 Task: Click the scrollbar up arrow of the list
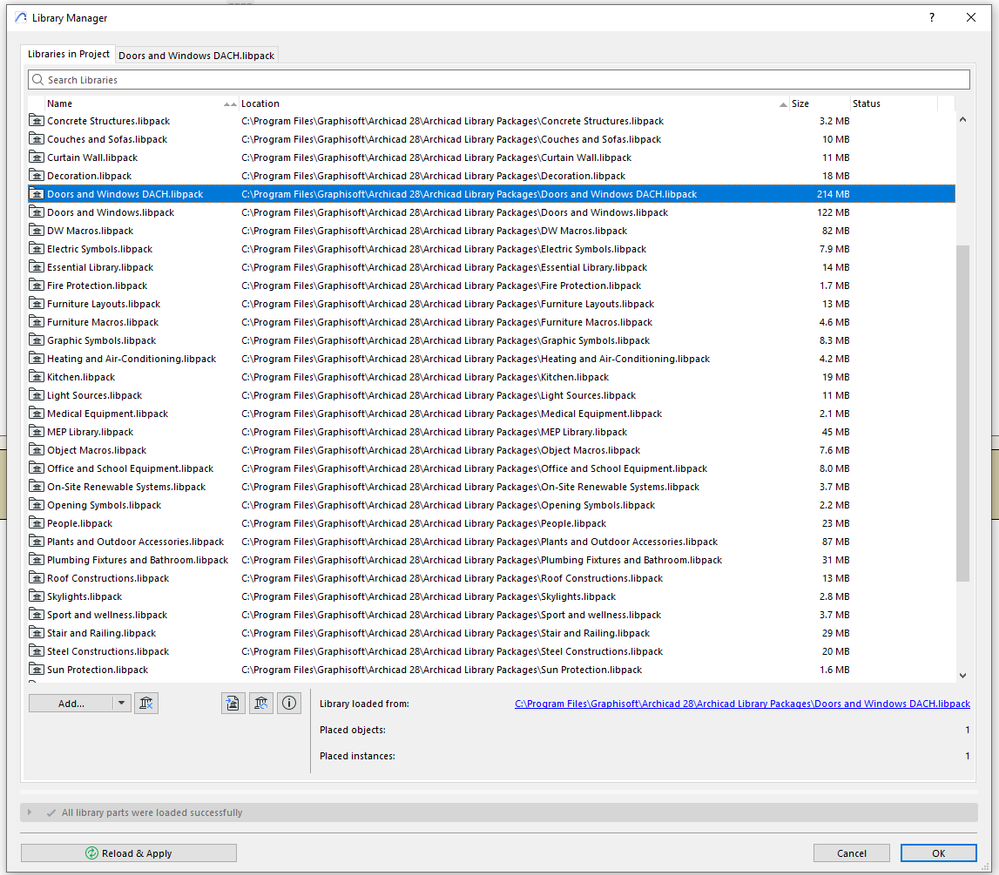click(963, 120)
